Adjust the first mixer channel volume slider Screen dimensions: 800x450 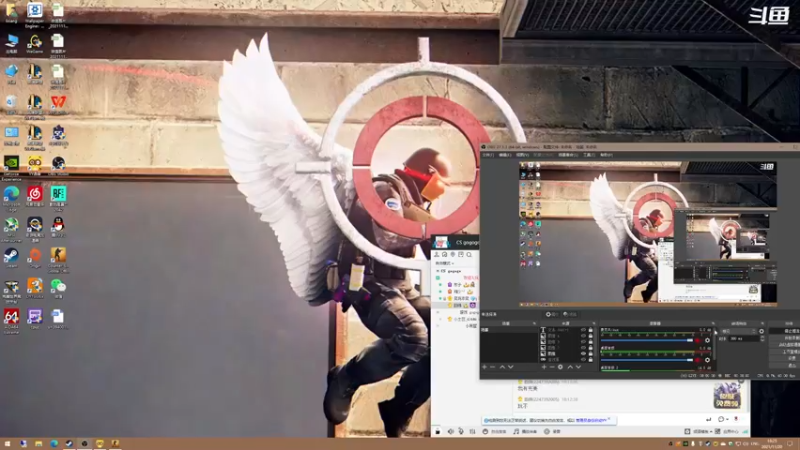coord(647,340)
